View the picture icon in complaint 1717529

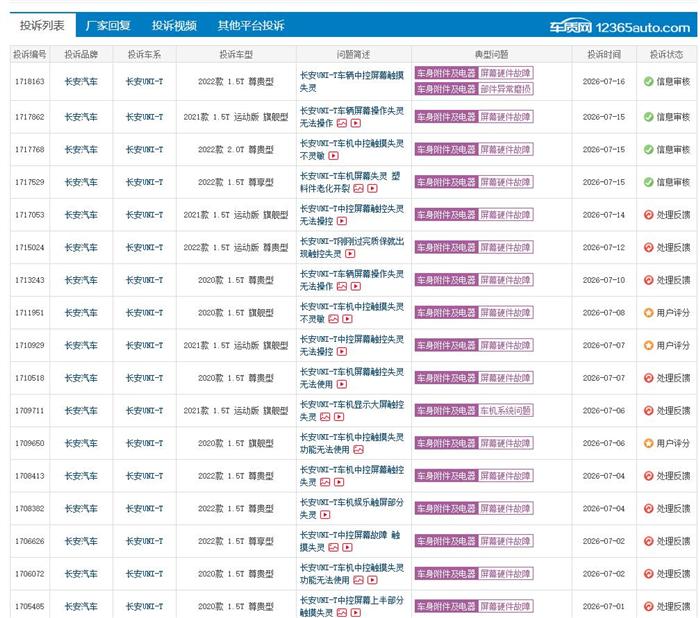(x=358, y=188)
